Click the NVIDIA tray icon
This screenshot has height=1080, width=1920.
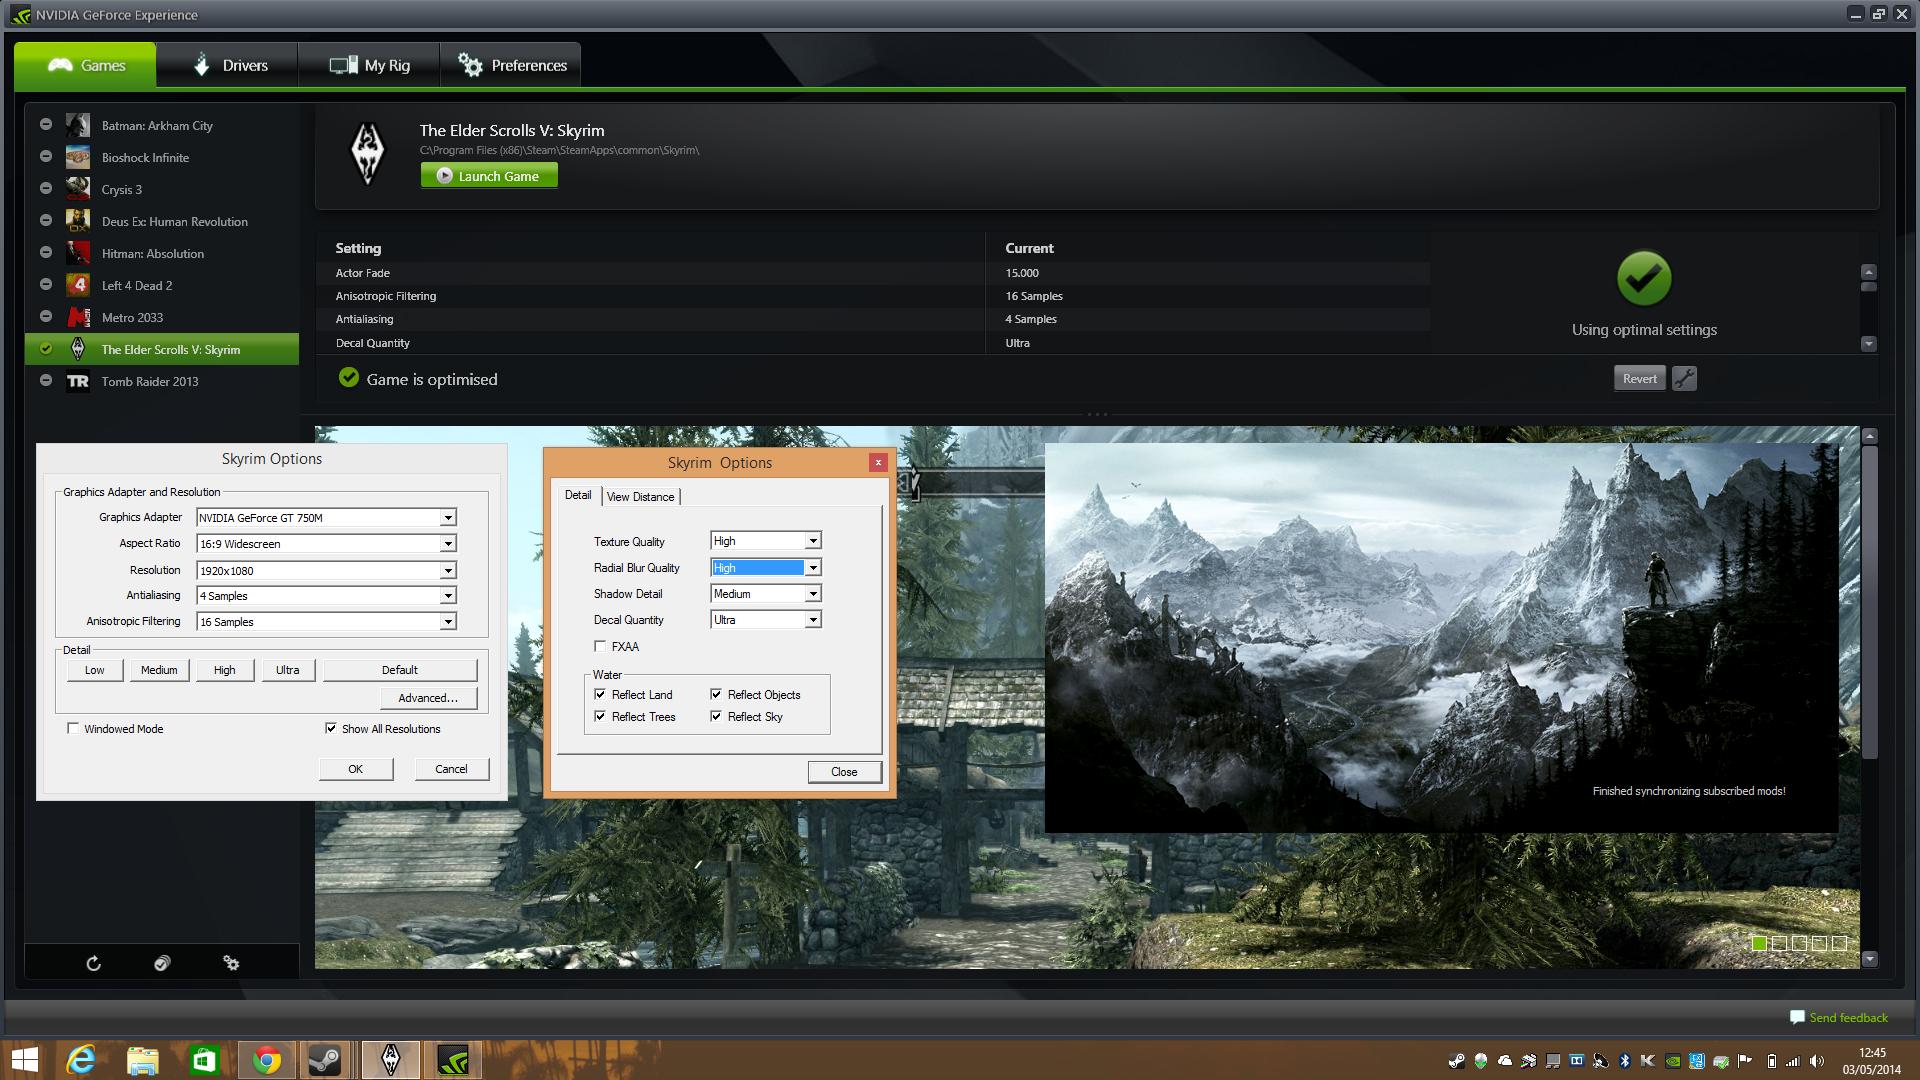click(x=1673, y=1061)
